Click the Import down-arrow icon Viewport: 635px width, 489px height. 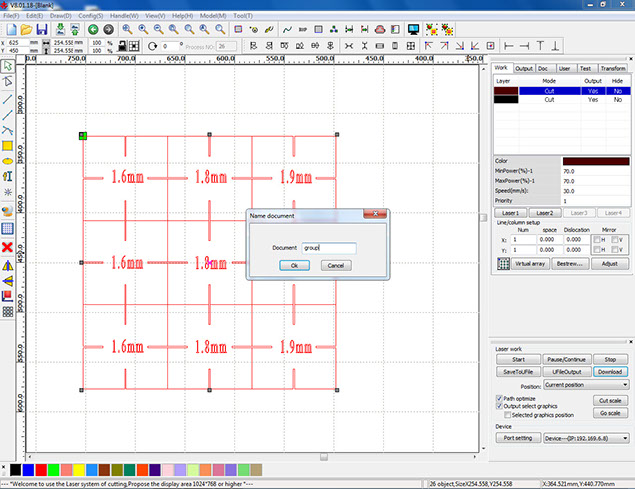pos(60,29)
